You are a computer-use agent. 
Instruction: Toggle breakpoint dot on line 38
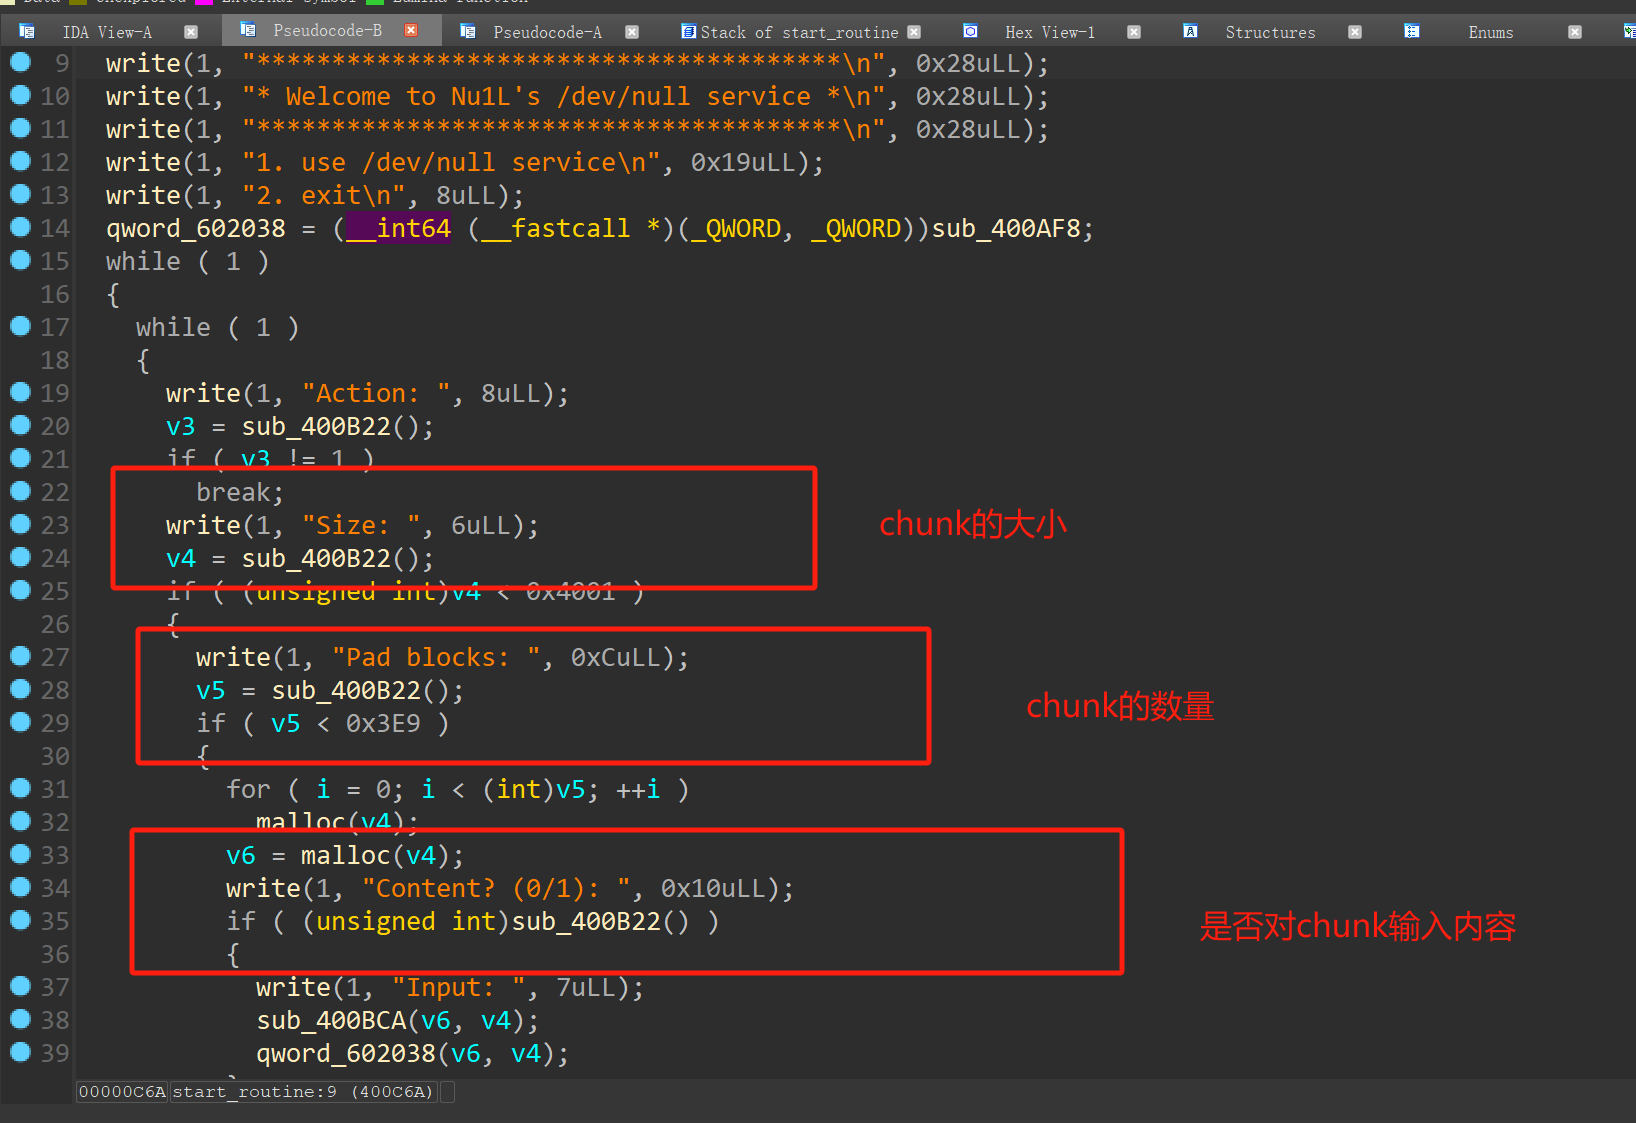pos(20,1019)
